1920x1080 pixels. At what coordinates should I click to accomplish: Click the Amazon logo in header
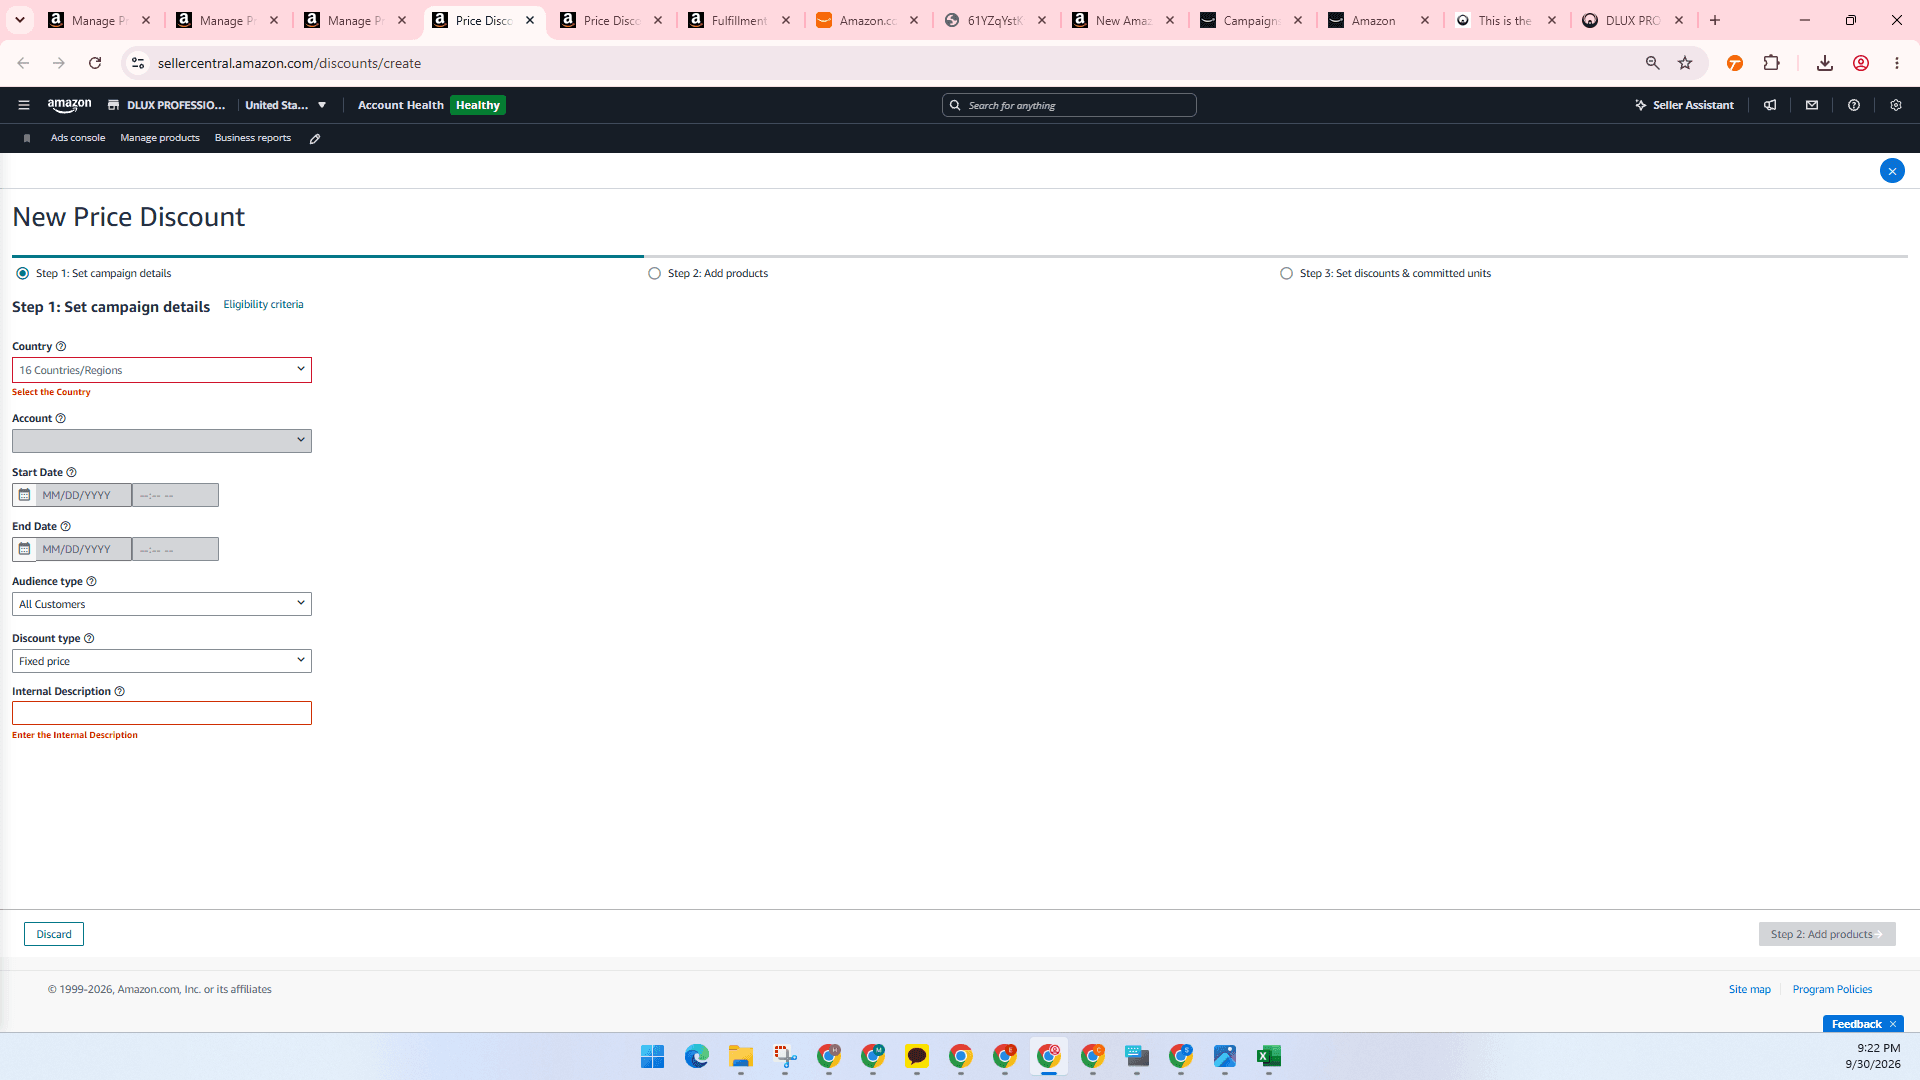tap(69, 105)
